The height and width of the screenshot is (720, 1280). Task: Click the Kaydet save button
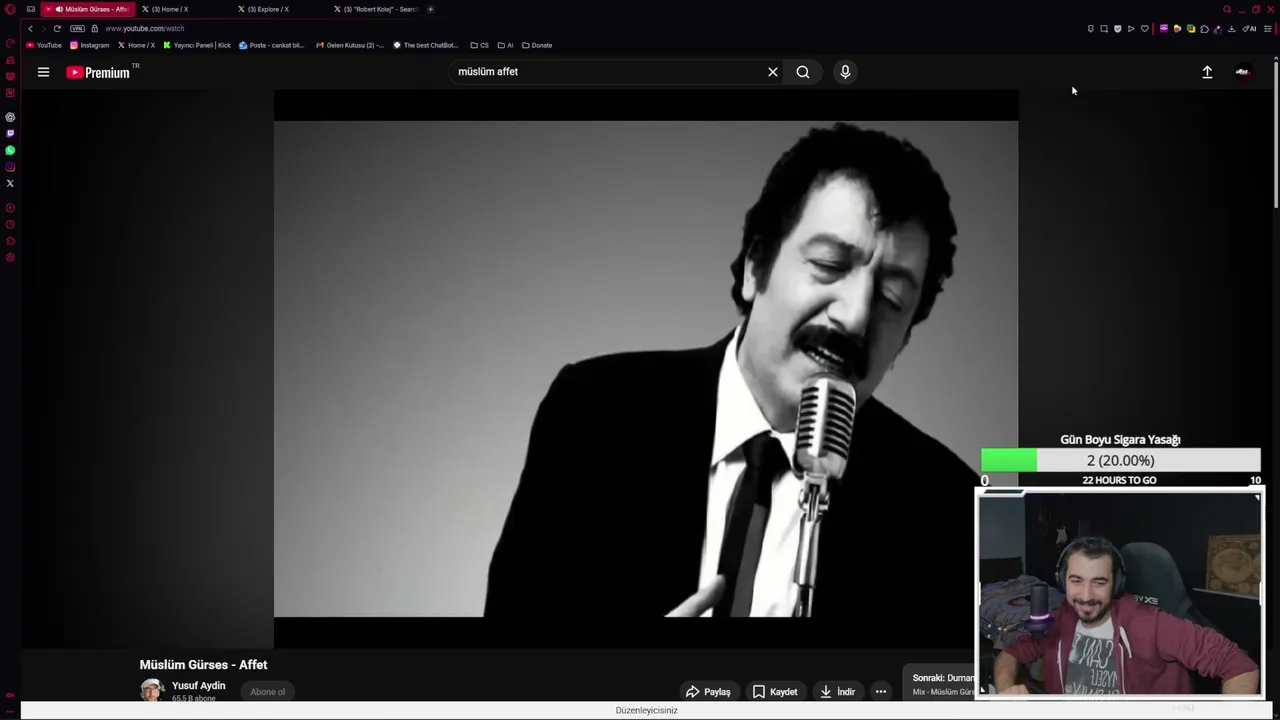pyautogui.click(x=775, y=691)
